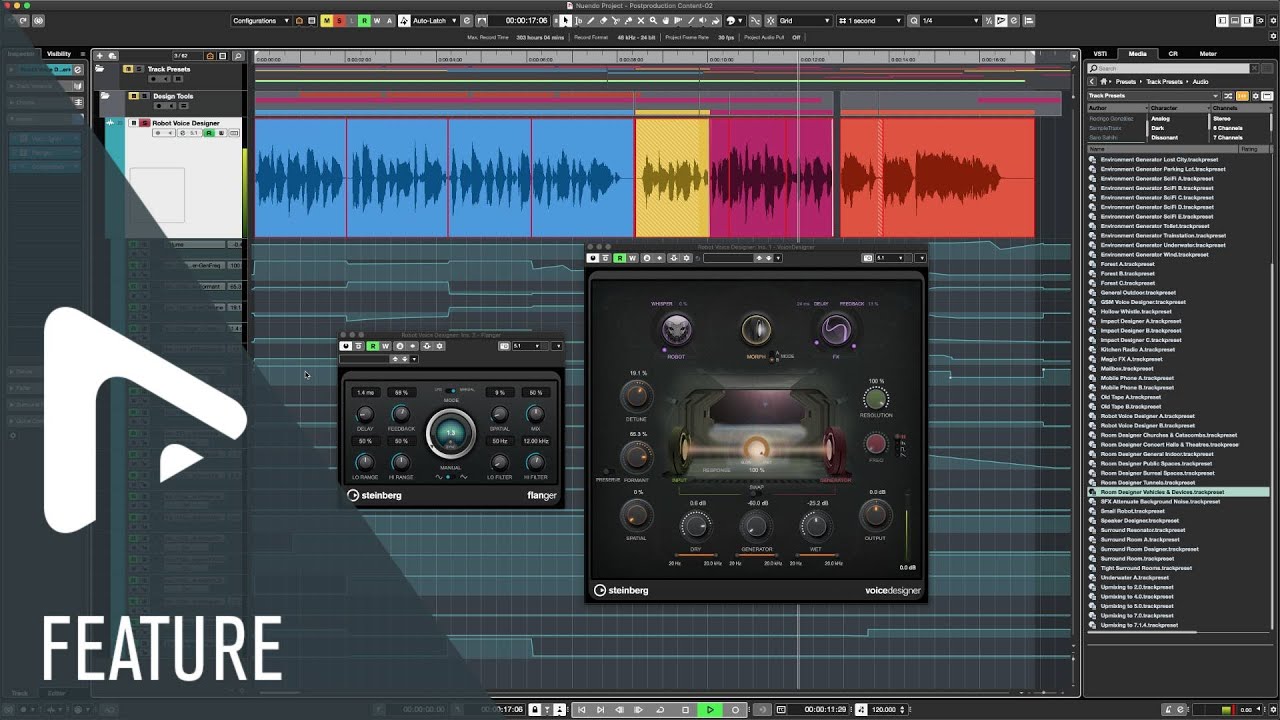Toggle the Flanger LFO/Manual mode switch
The image size is (1280, 720).
click(451, 390)
